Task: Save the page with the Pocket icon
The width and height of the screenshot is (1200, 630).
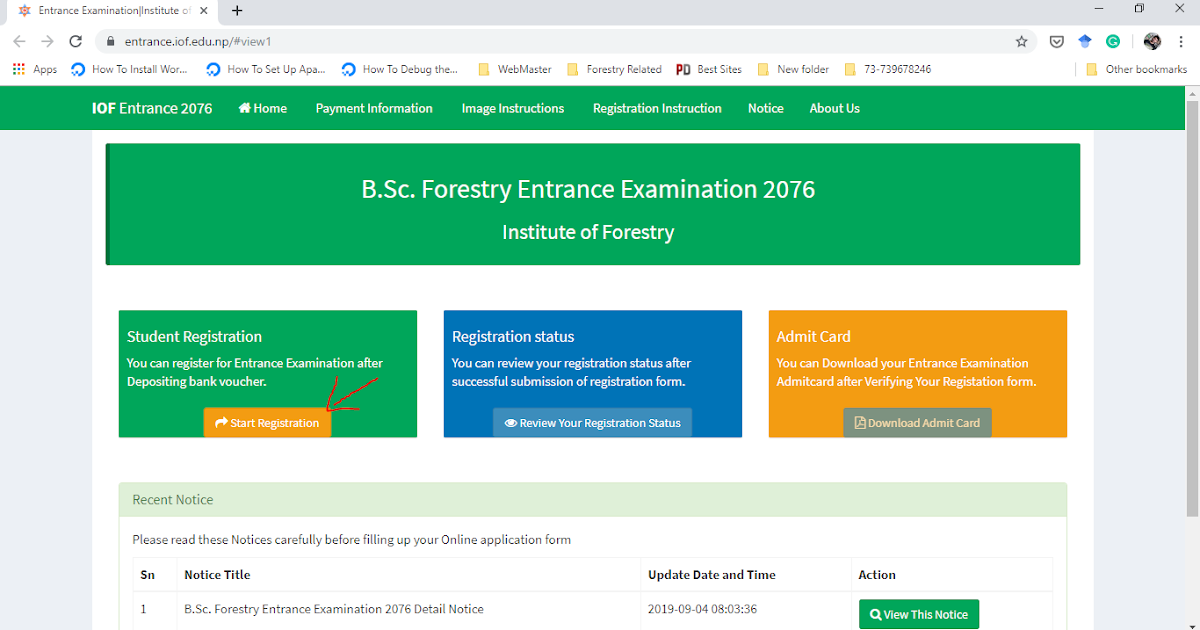Action: (1055, 43)
